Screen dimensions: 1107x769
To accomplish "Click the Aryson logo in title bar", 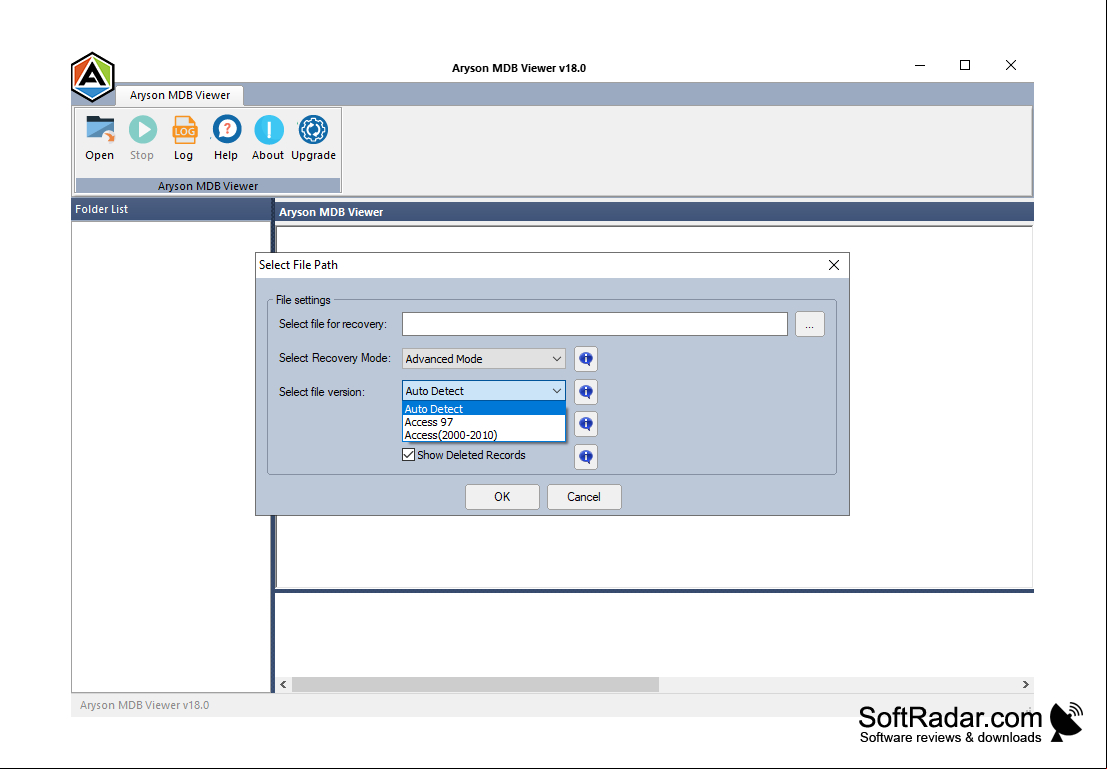I will point(92,76).
